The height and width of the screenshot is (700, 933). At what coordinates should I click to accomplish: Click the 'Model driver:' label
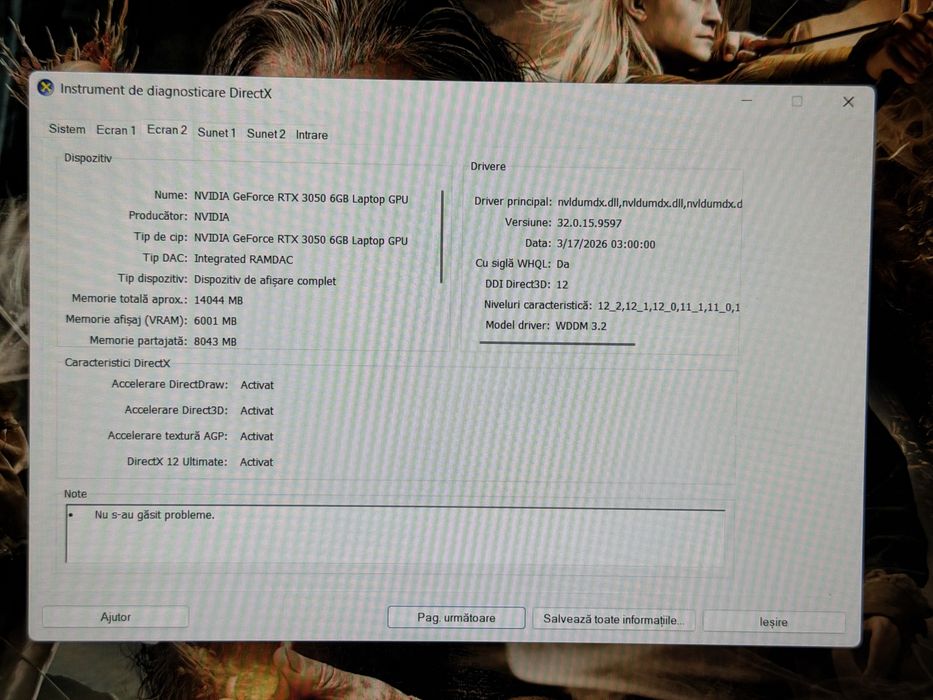click(517, 326)
